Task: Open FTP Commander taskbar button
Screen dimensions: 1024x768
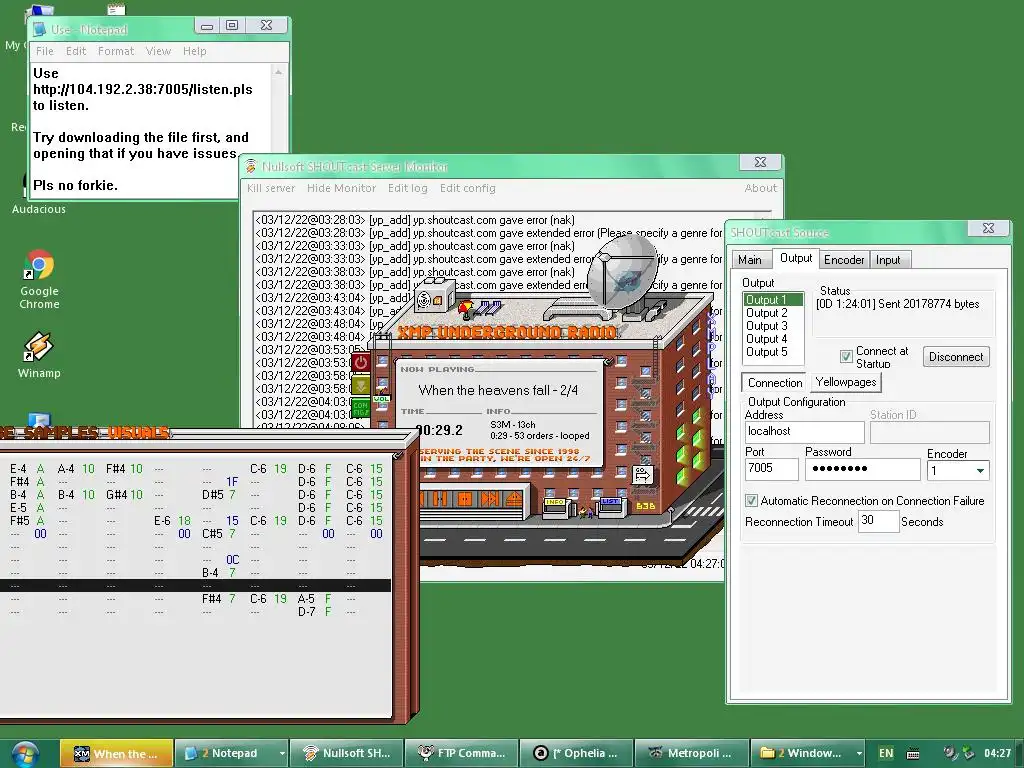Action: [x=461, y=753]
